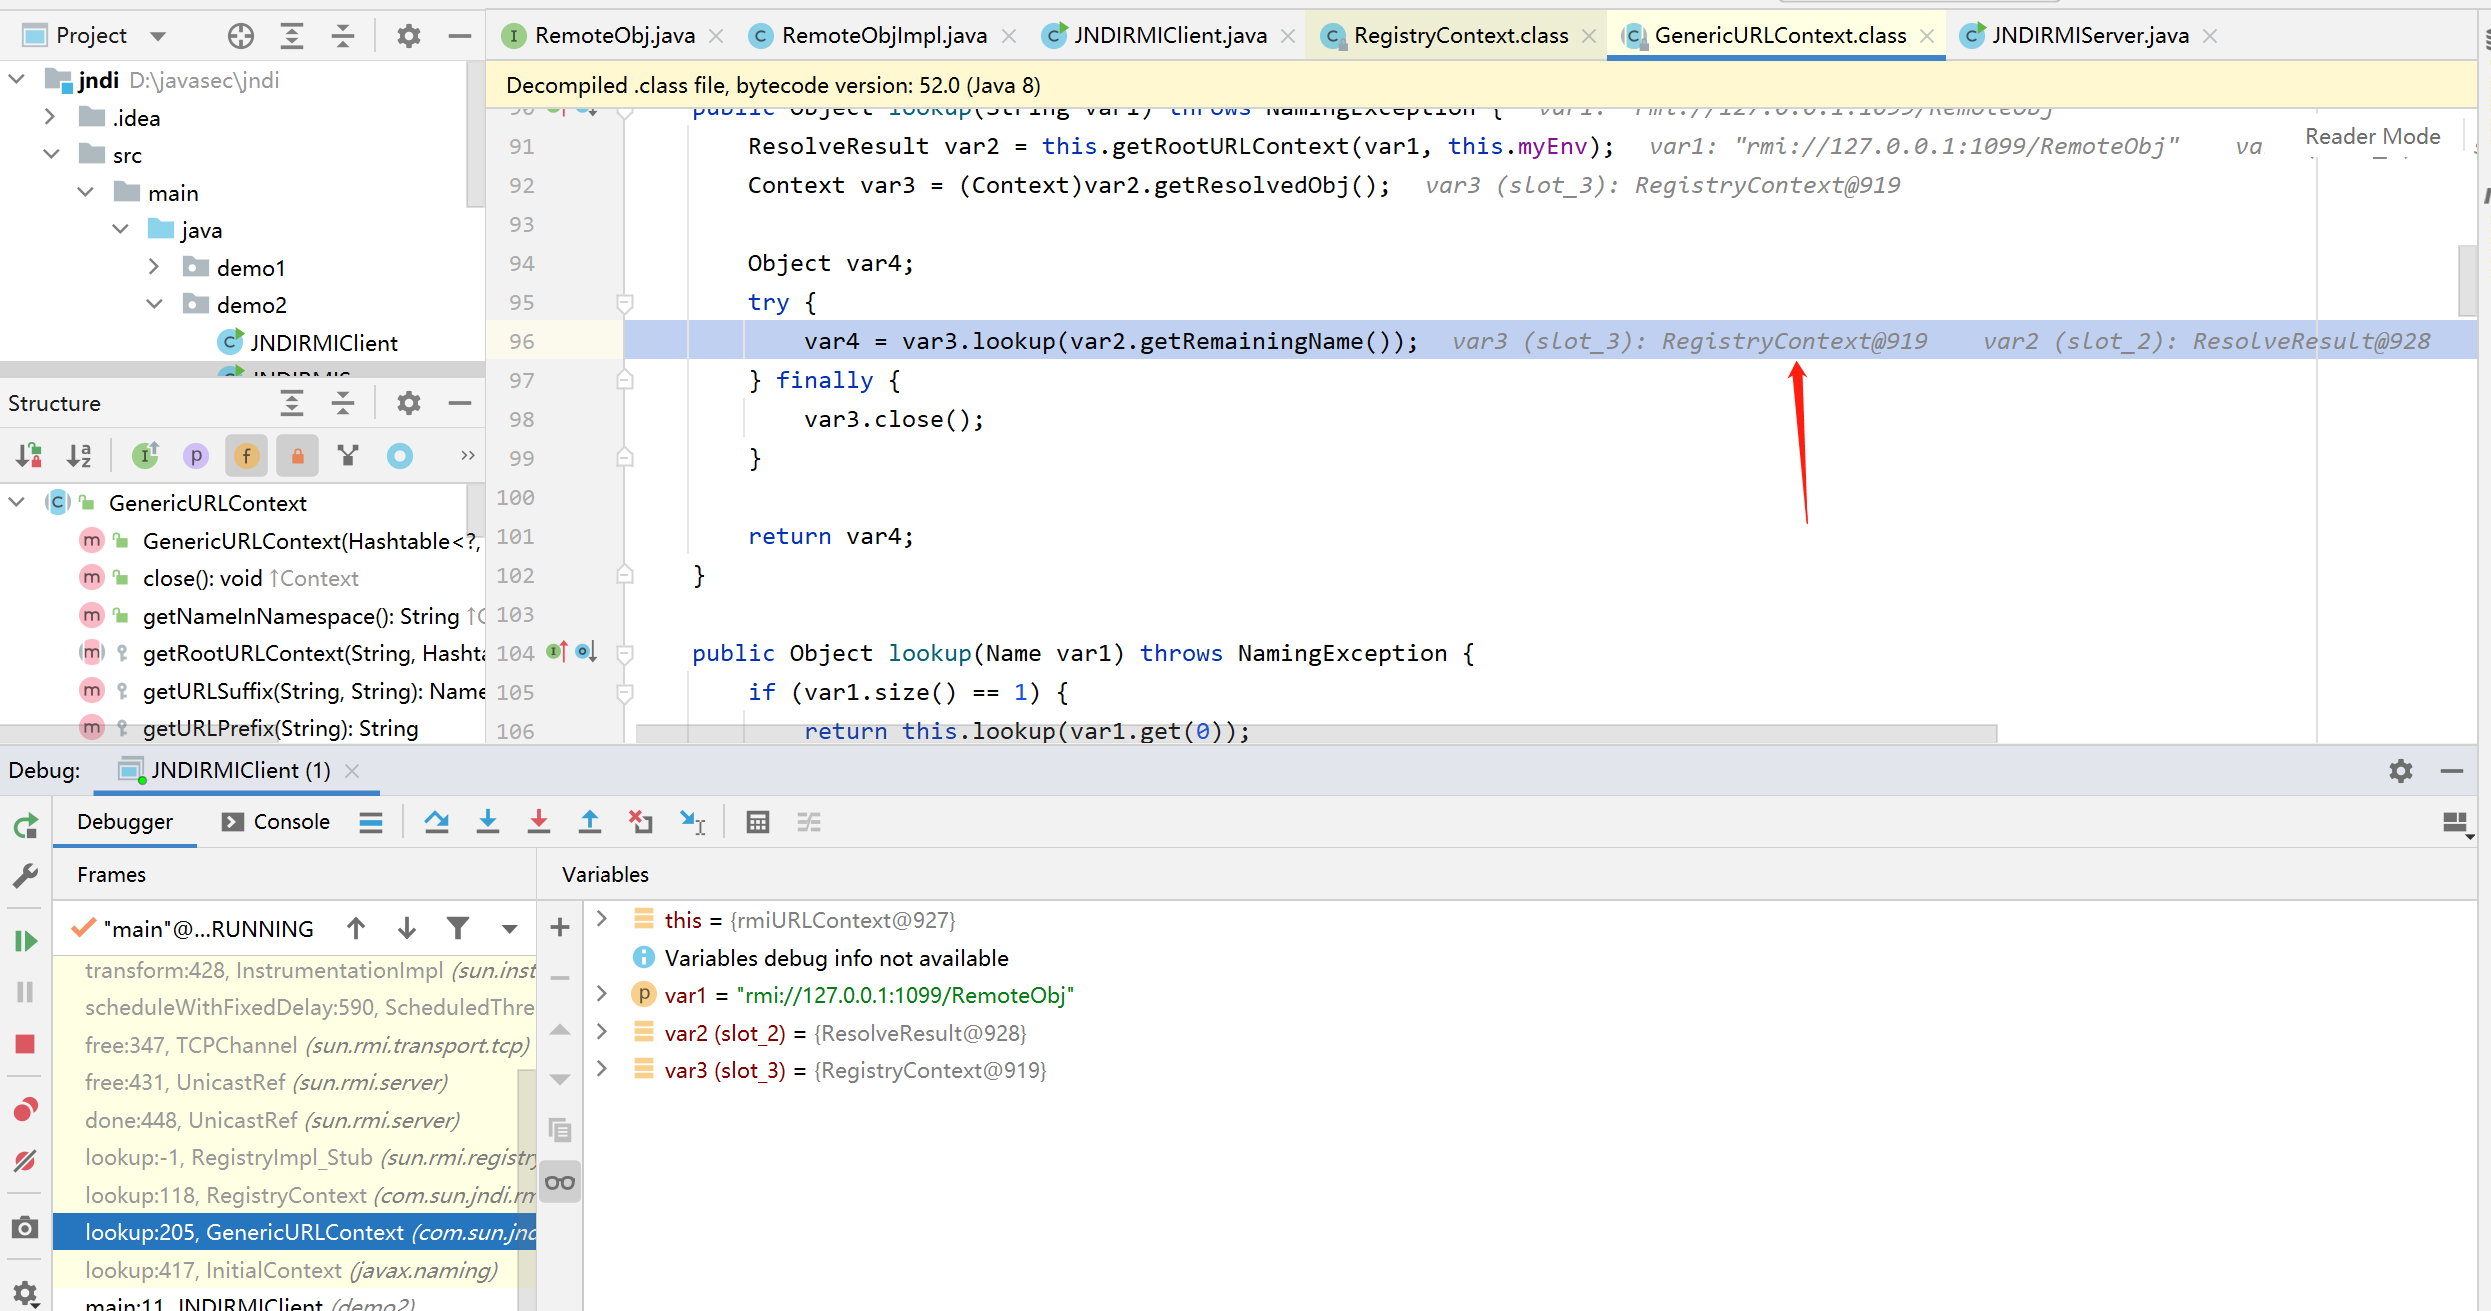Collapse all in Structure panel
Screen dimensions: 2491x1311
[x=343, y=403]
